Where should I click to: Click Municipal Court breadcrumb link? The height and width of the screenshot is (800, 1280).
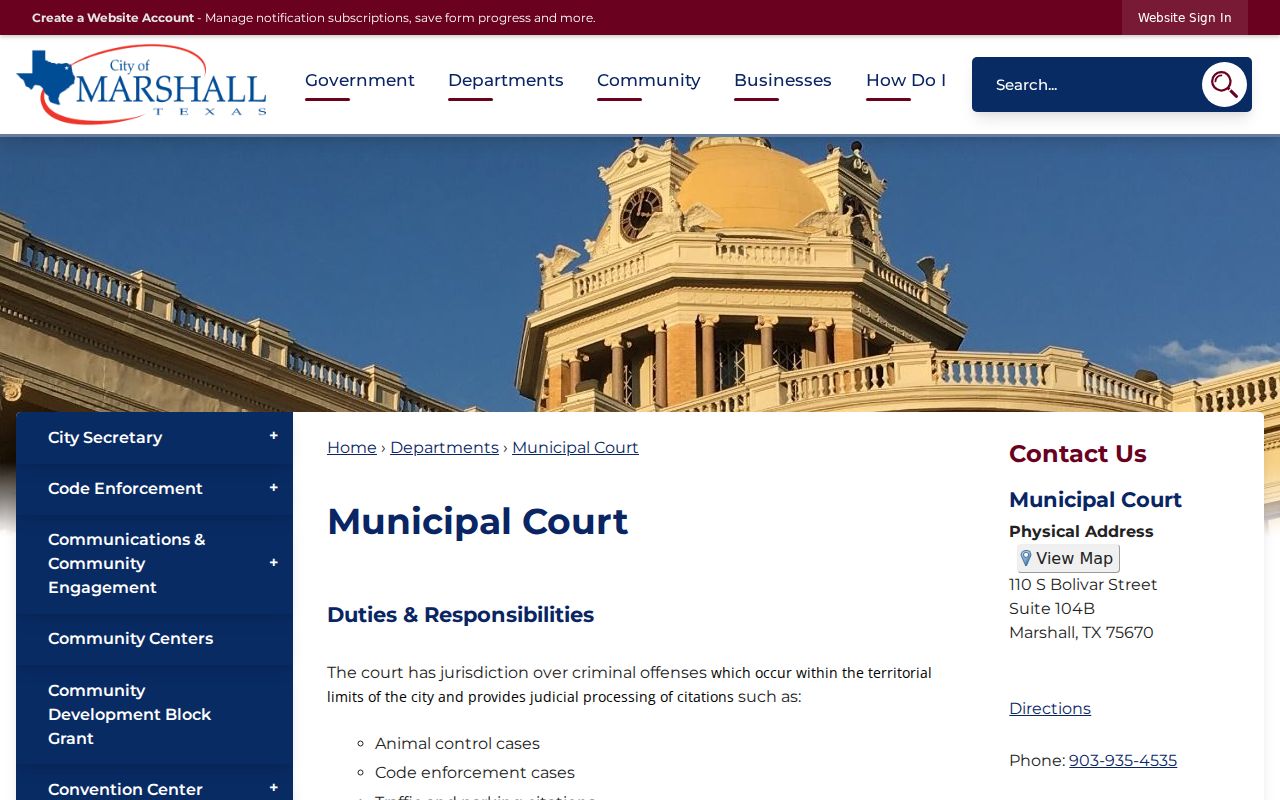point(575,447)
